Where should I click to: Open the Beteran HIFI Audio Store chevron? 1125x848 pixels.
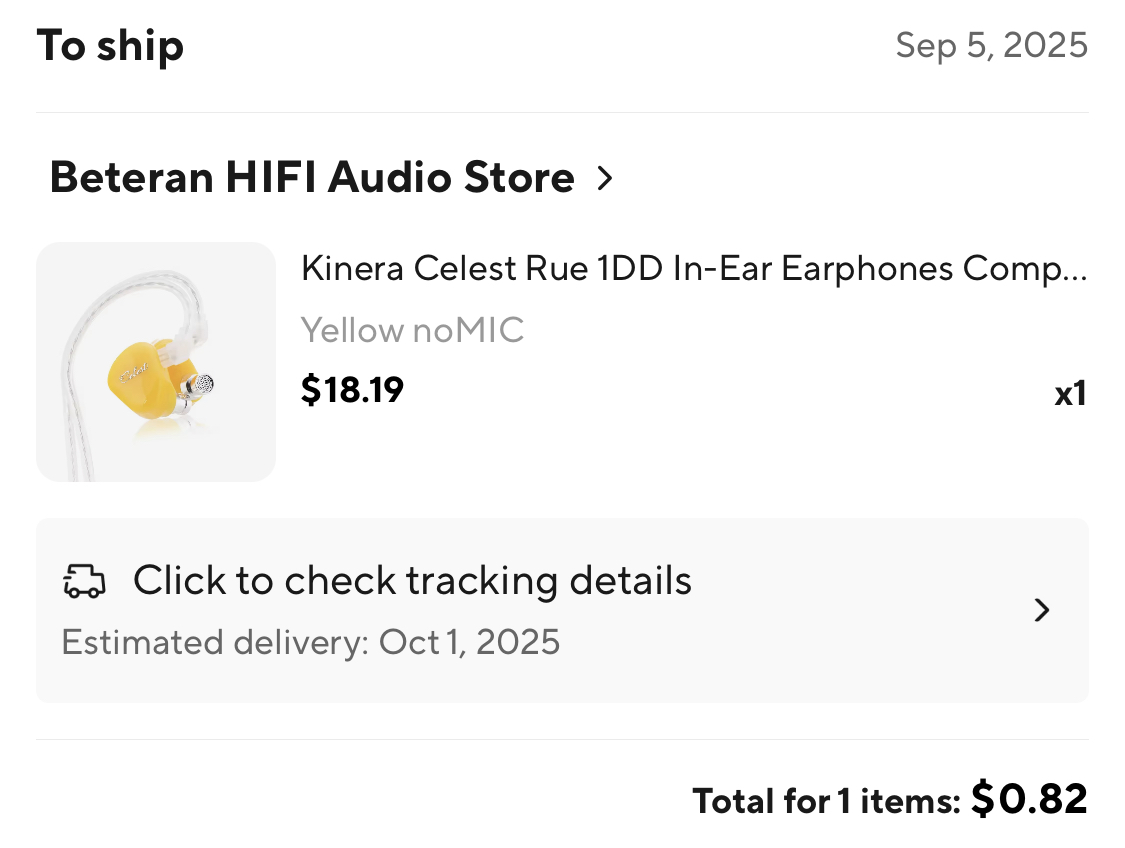[x=605, y=178]
